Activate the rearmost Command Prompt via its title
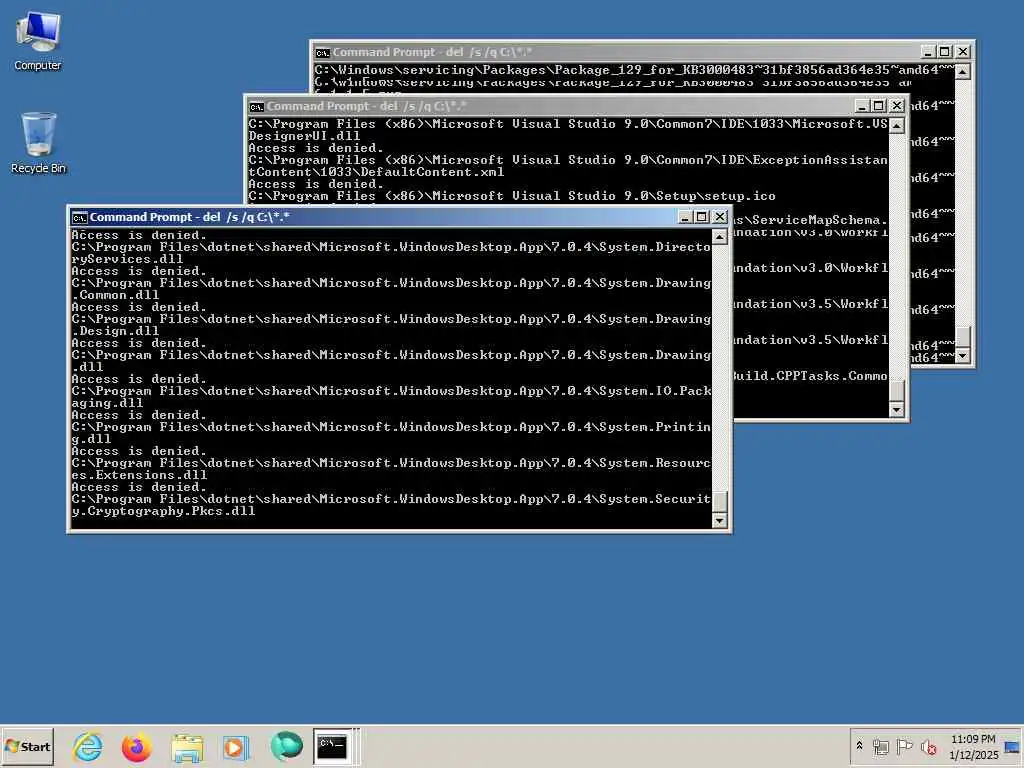The image size is (1024, 768). point(432,52)
